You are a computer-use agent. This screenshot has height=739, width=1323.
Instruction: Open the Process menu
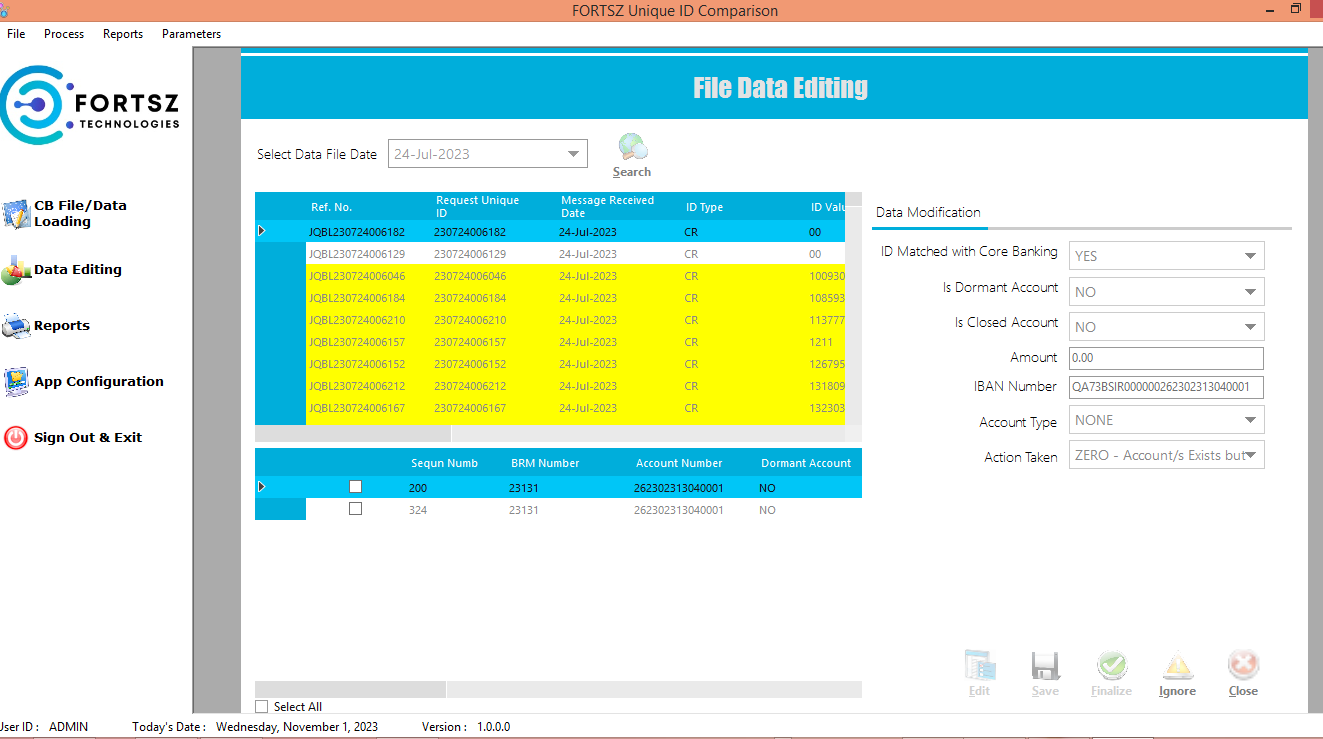pyautogui.click(x=64, y=34)
